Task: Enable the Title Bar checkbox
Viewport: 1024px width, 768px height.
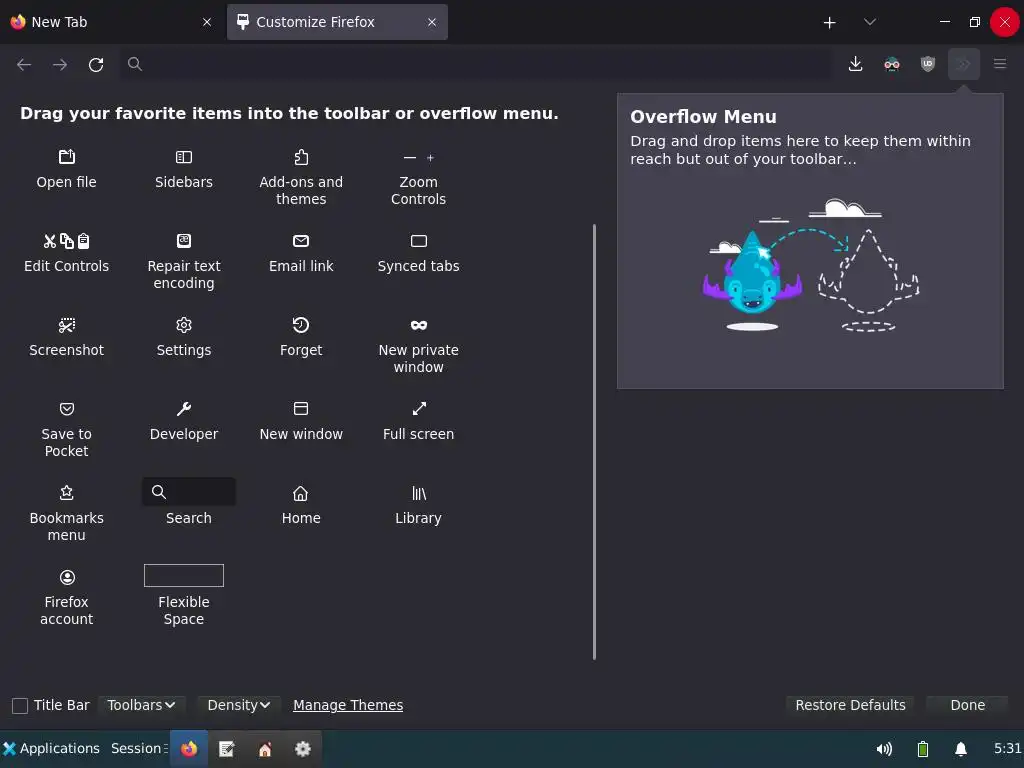Action: click(20, 705)
